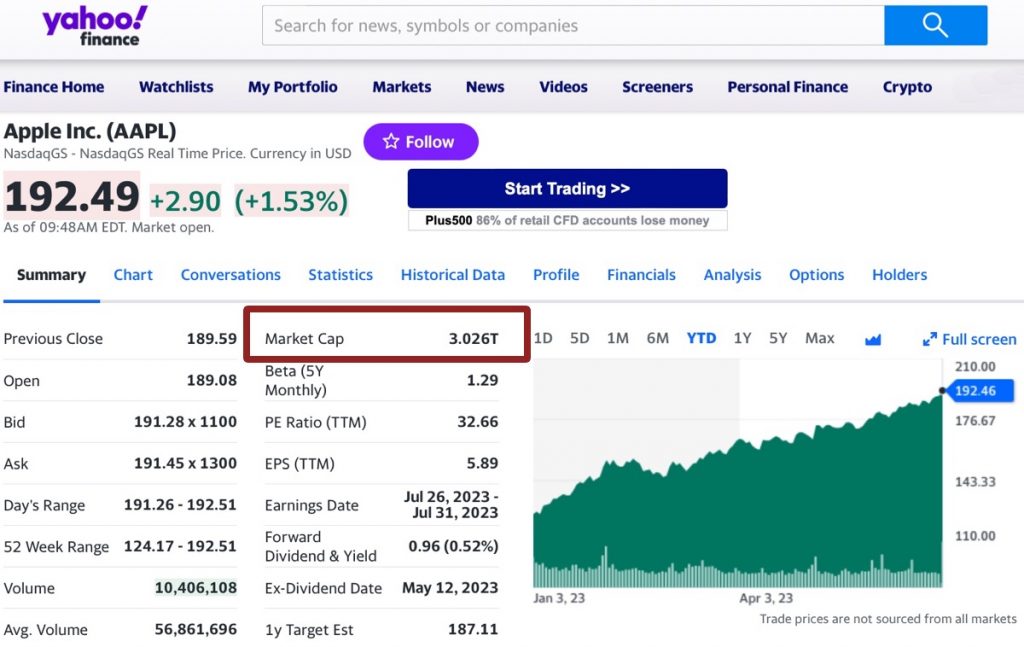Switch to the Chart tab

point(133,275)
